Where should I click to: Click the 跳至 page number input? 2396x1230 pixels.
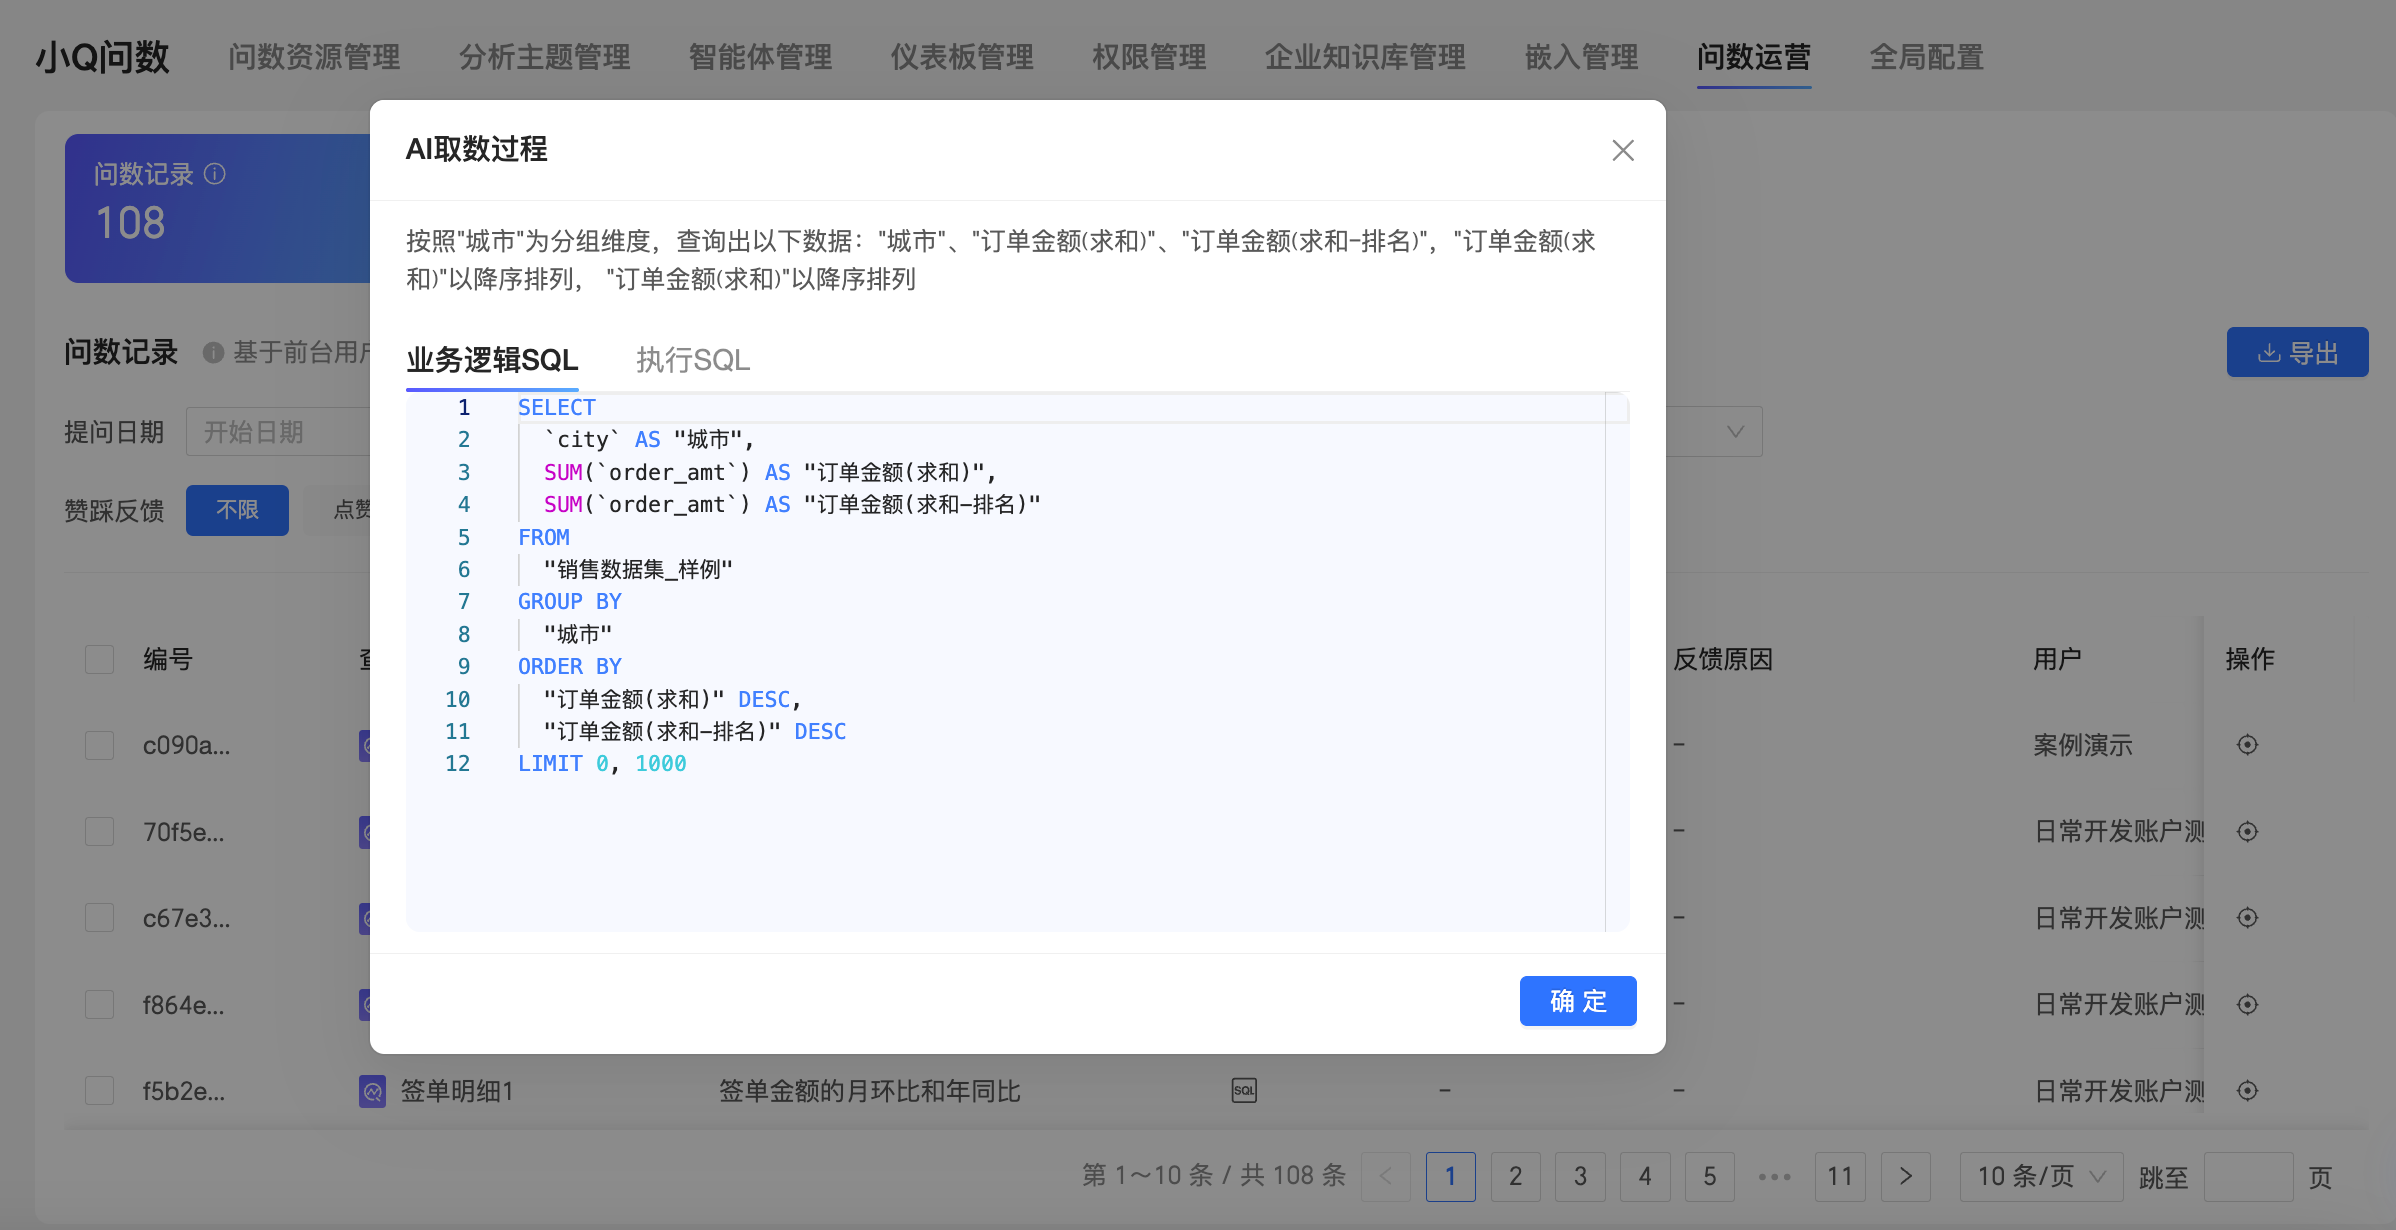(x=2248, y=1176)
